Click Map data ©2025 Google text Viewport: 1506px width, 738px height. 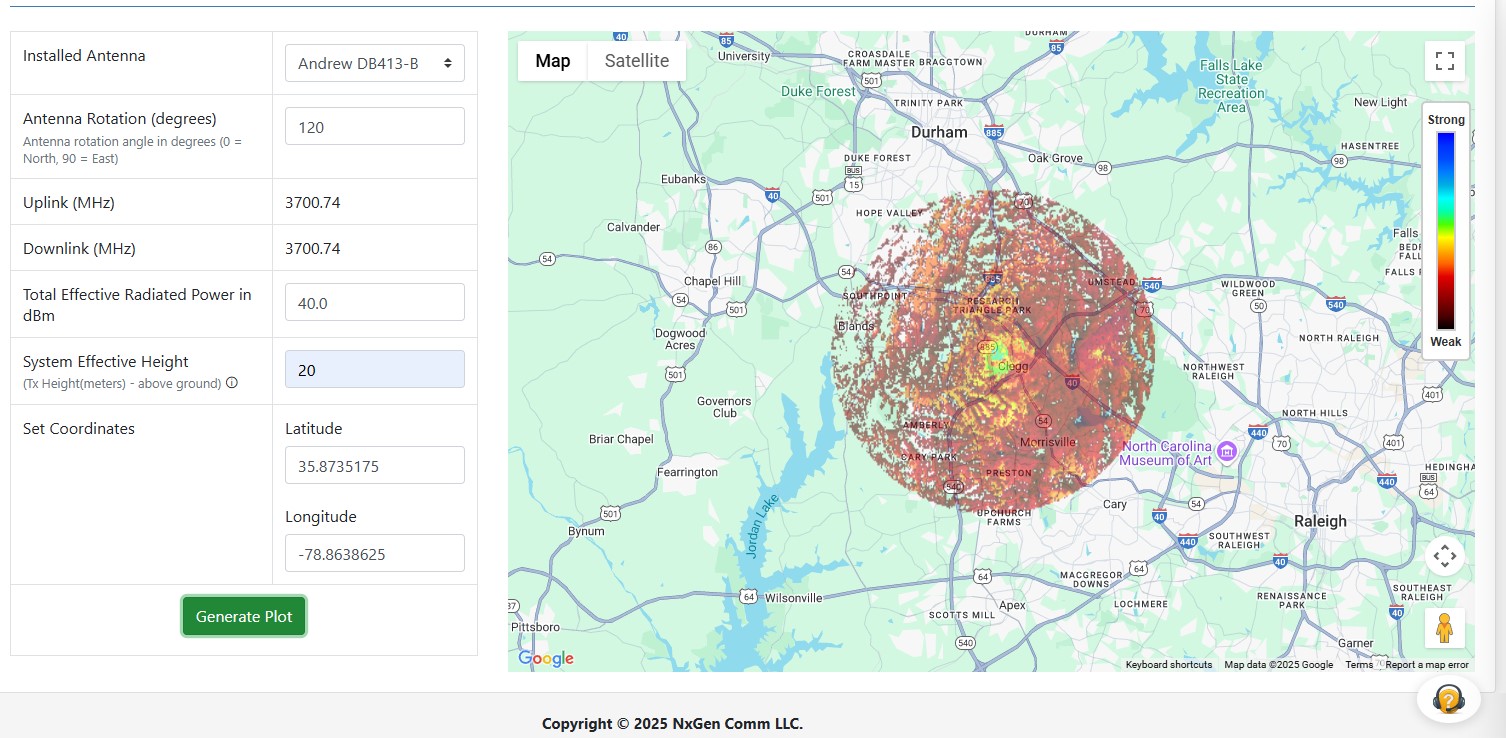pyautogui.click(x=1278, y=665)
